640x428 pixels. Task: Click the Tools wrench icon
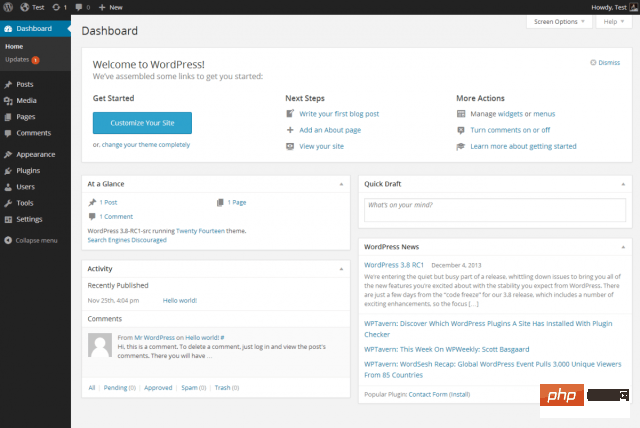(x=8, y=203)
